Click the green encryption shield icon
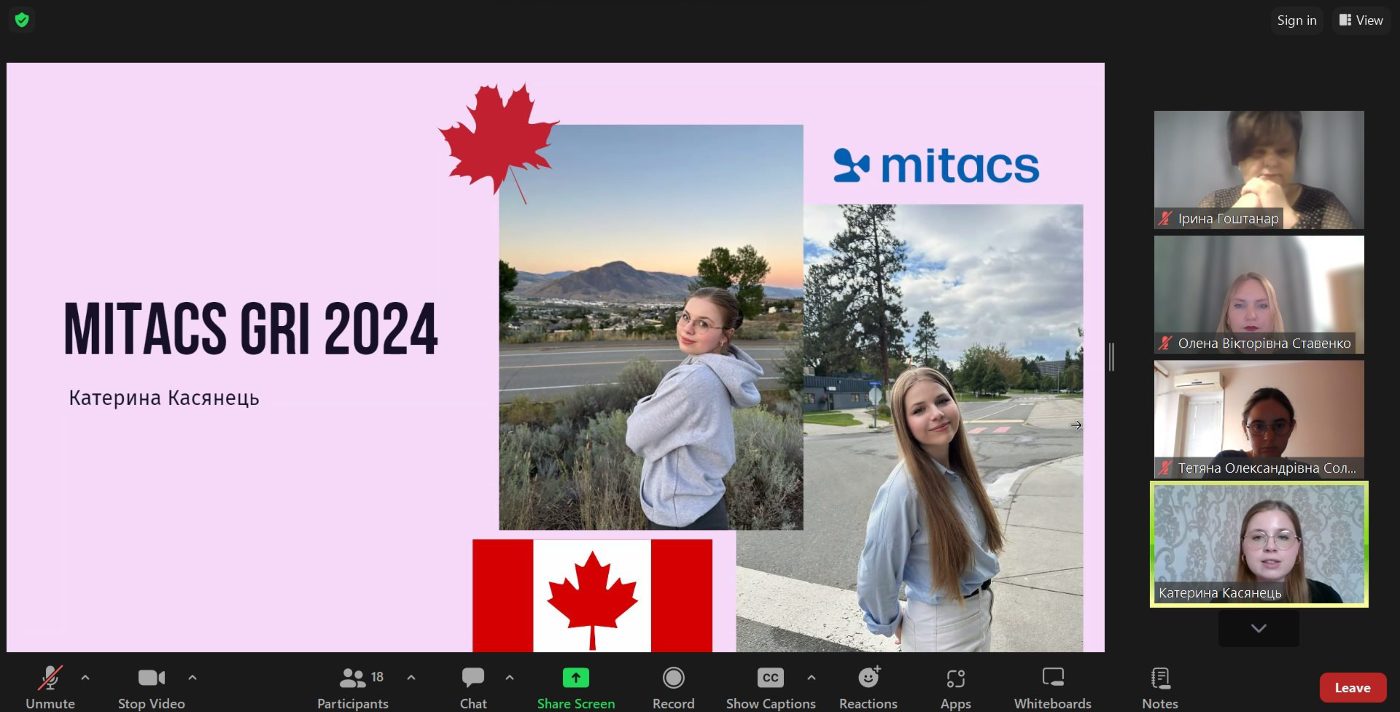The width and height of the screenshot is (1400, 712). 21,19
